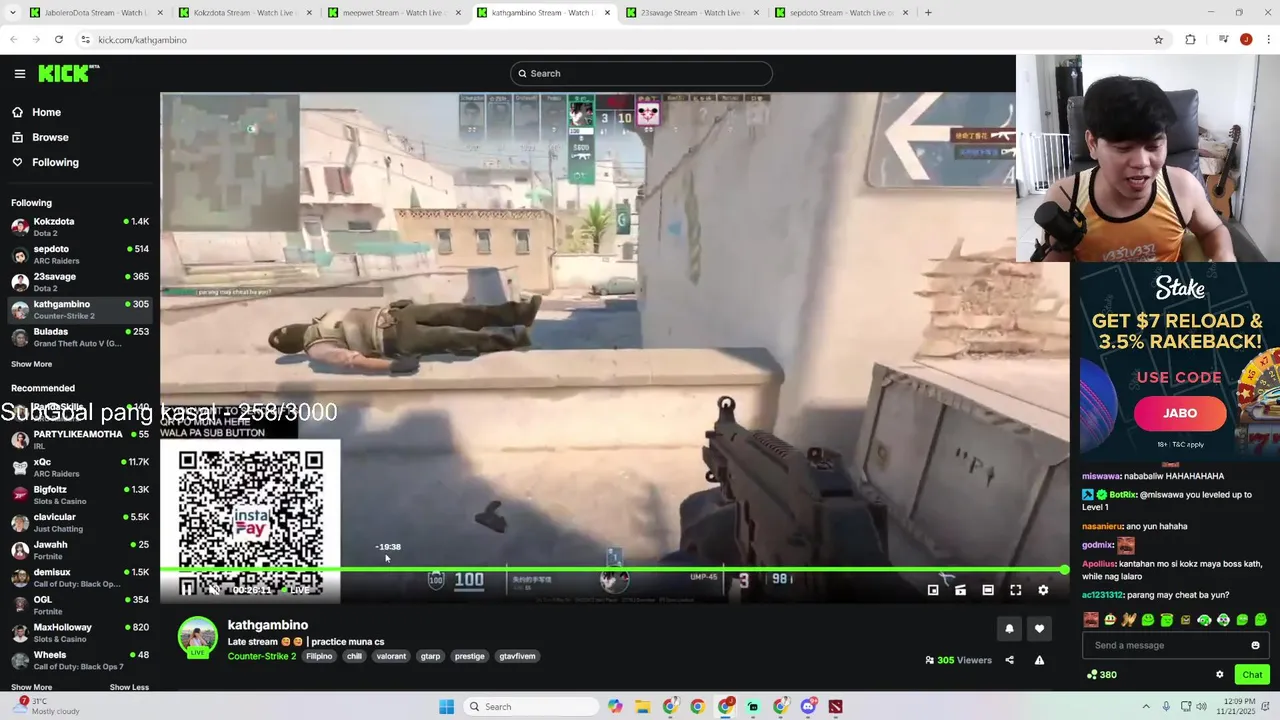The image size is (1280, 720).
Task: Open 23savage channel in sidebar
Action: tap(80, 282)
